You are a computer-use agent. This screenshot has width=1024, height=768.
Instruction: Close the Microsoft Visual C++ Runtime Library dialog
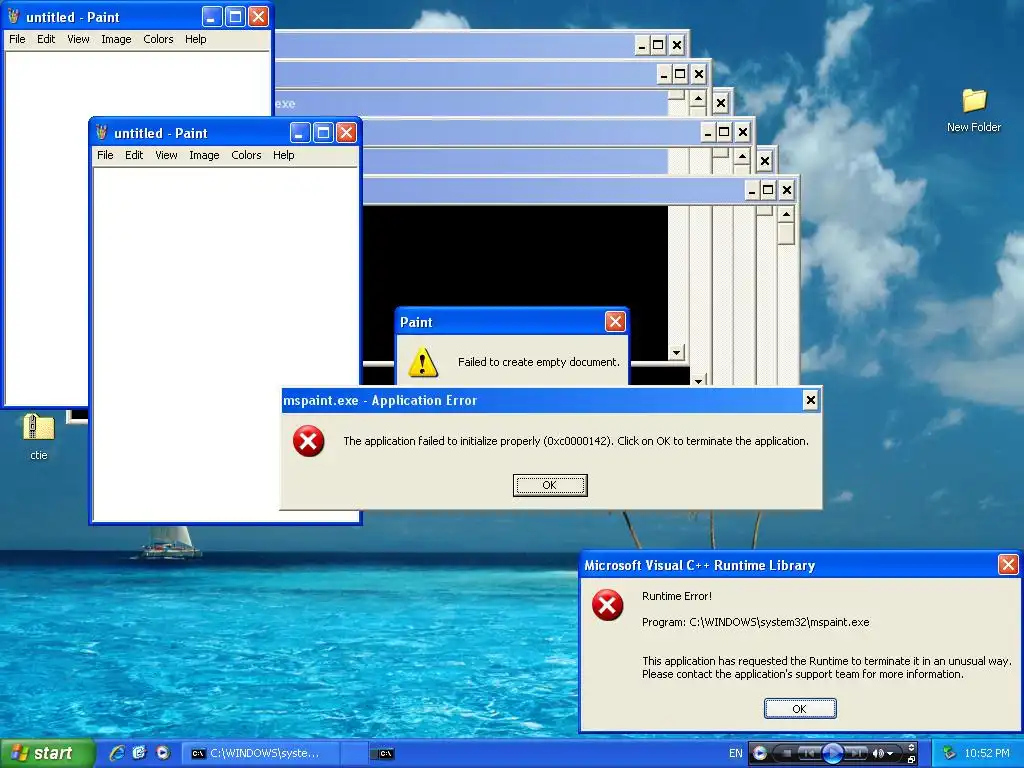click(1008, 564)
